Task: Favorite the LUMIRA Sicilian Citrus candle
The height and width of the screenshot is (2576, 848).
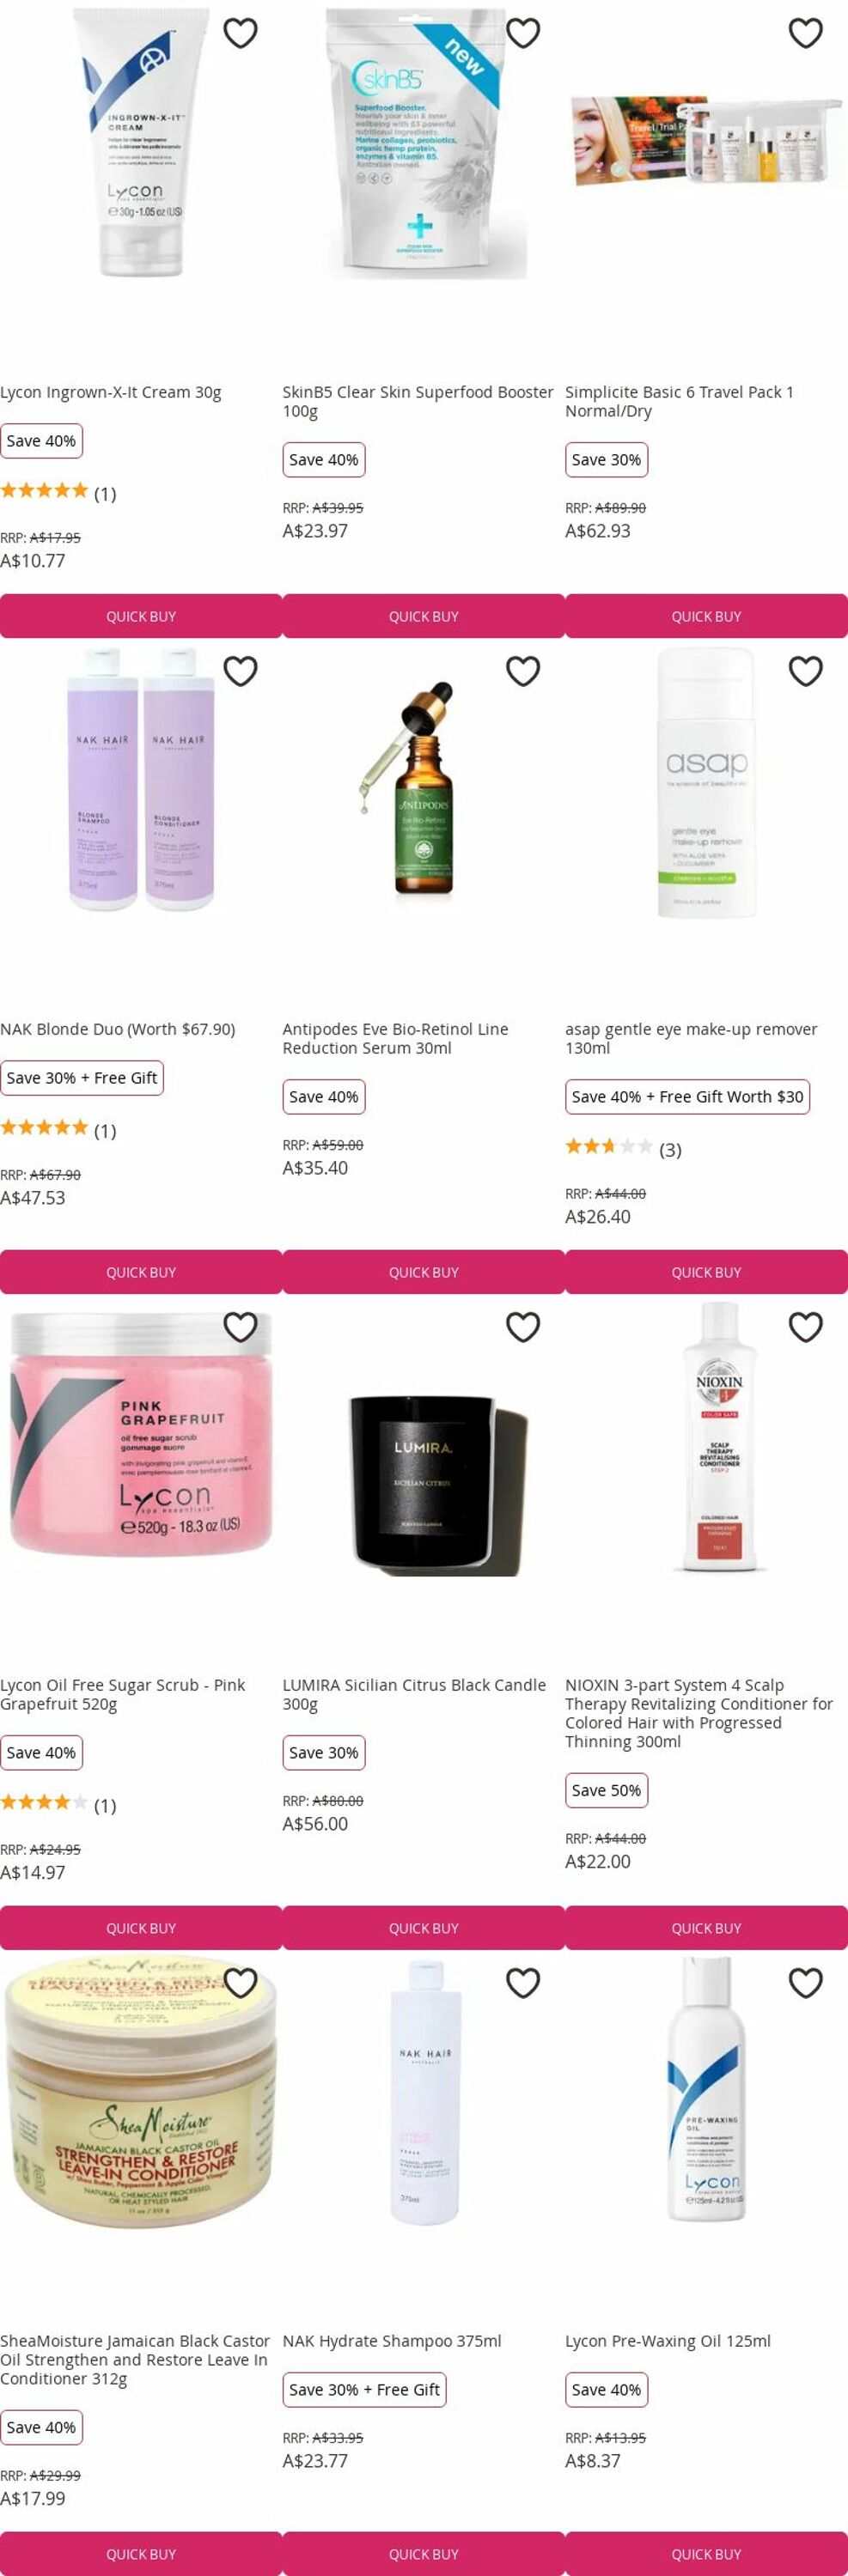Action: pyautogui.click(x=523, y=1326)
